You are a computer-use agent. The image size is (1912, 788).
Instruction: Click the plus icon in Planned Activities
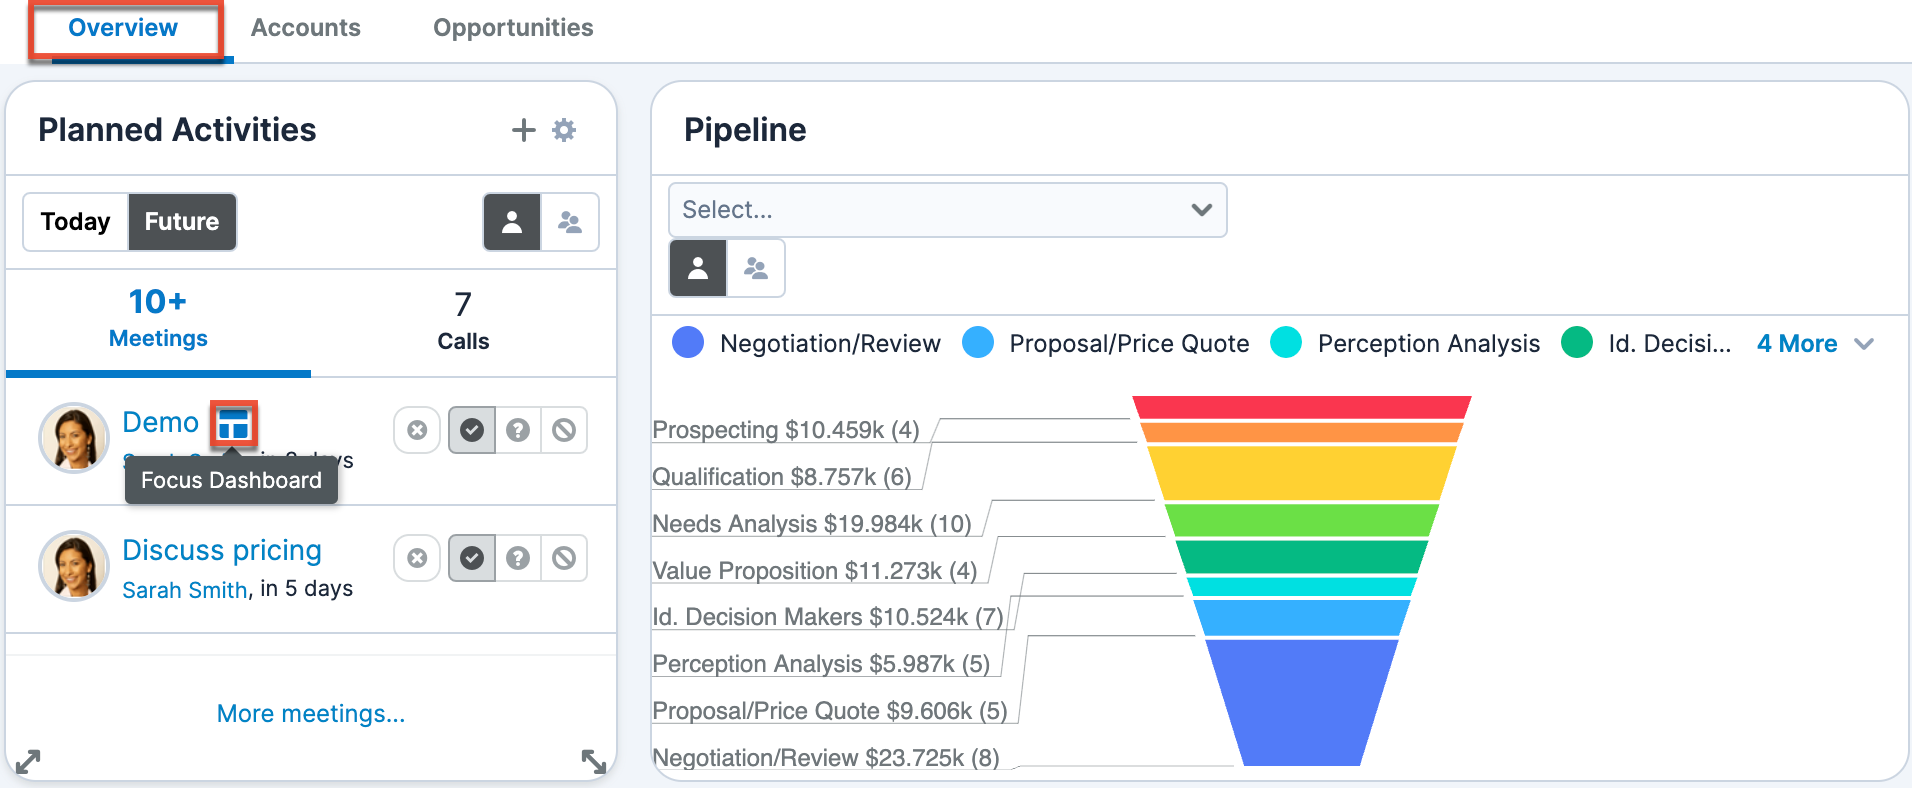[523, 130]
